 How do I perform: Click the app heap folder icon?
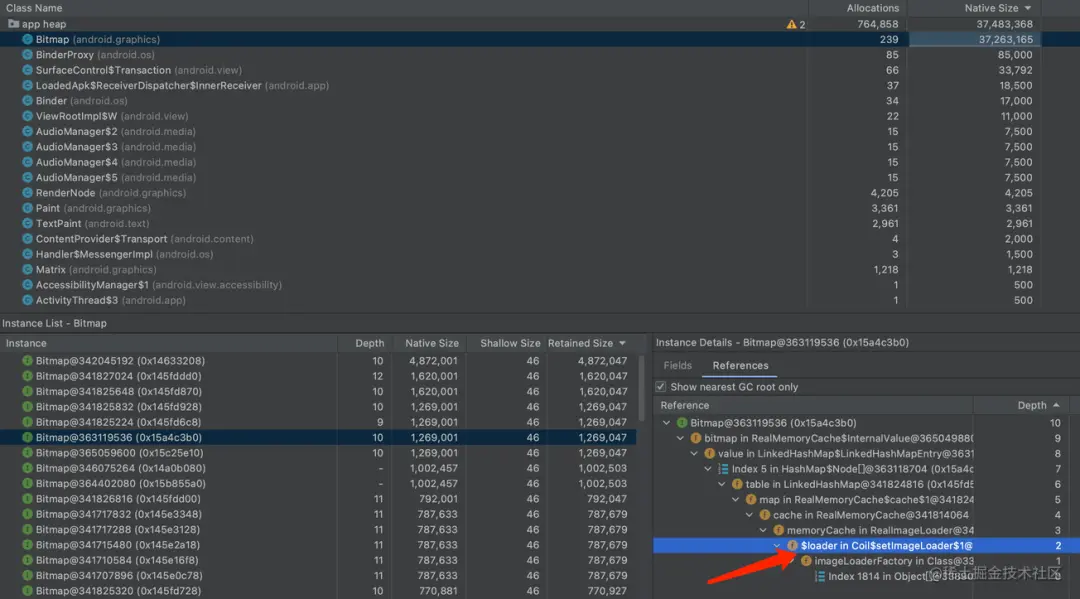click(x=14, y=24)
